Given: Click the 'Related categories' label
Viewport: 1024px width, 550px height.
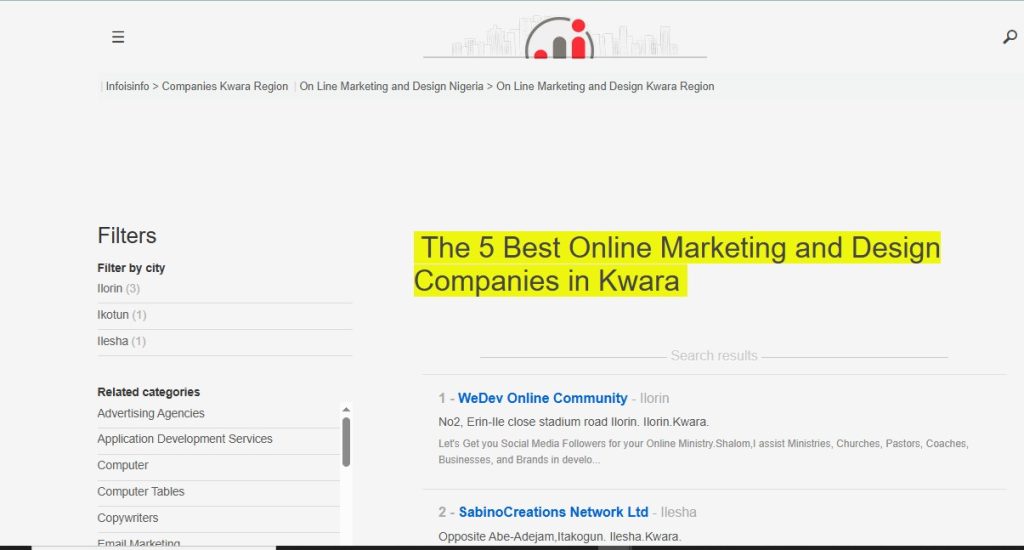Looking at the screenshot, I should [149, 392].
